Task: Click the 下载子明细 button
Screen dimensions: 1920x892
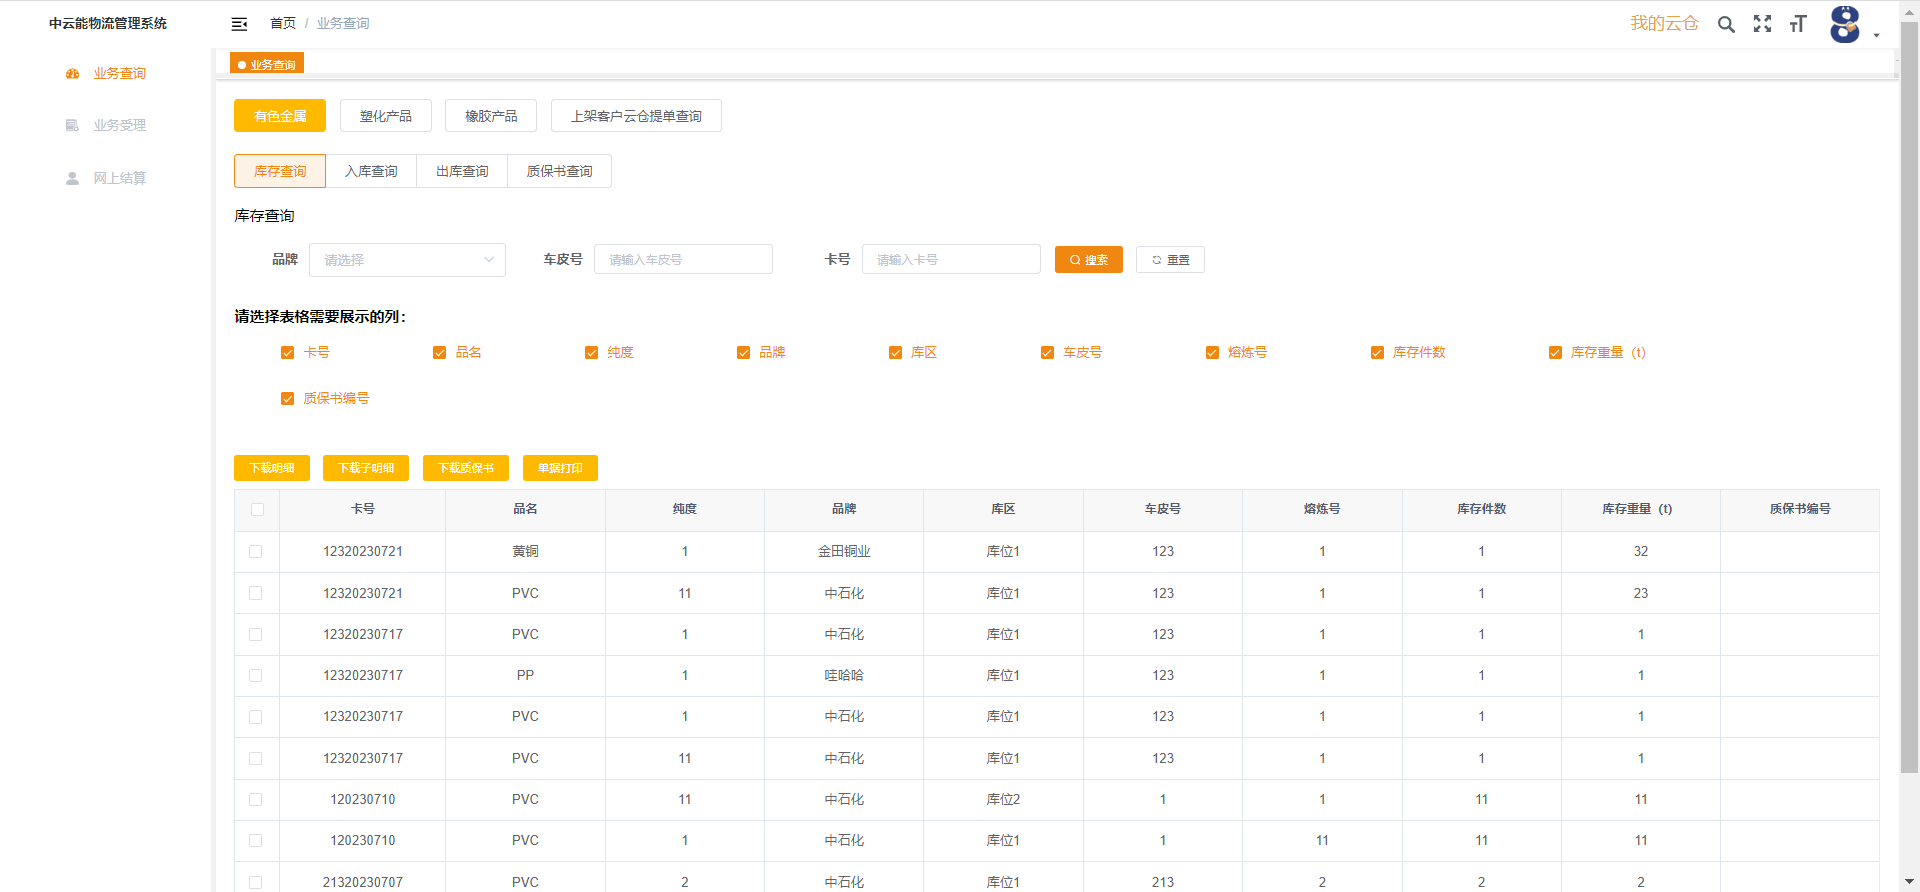Action: tap(366, 468)
